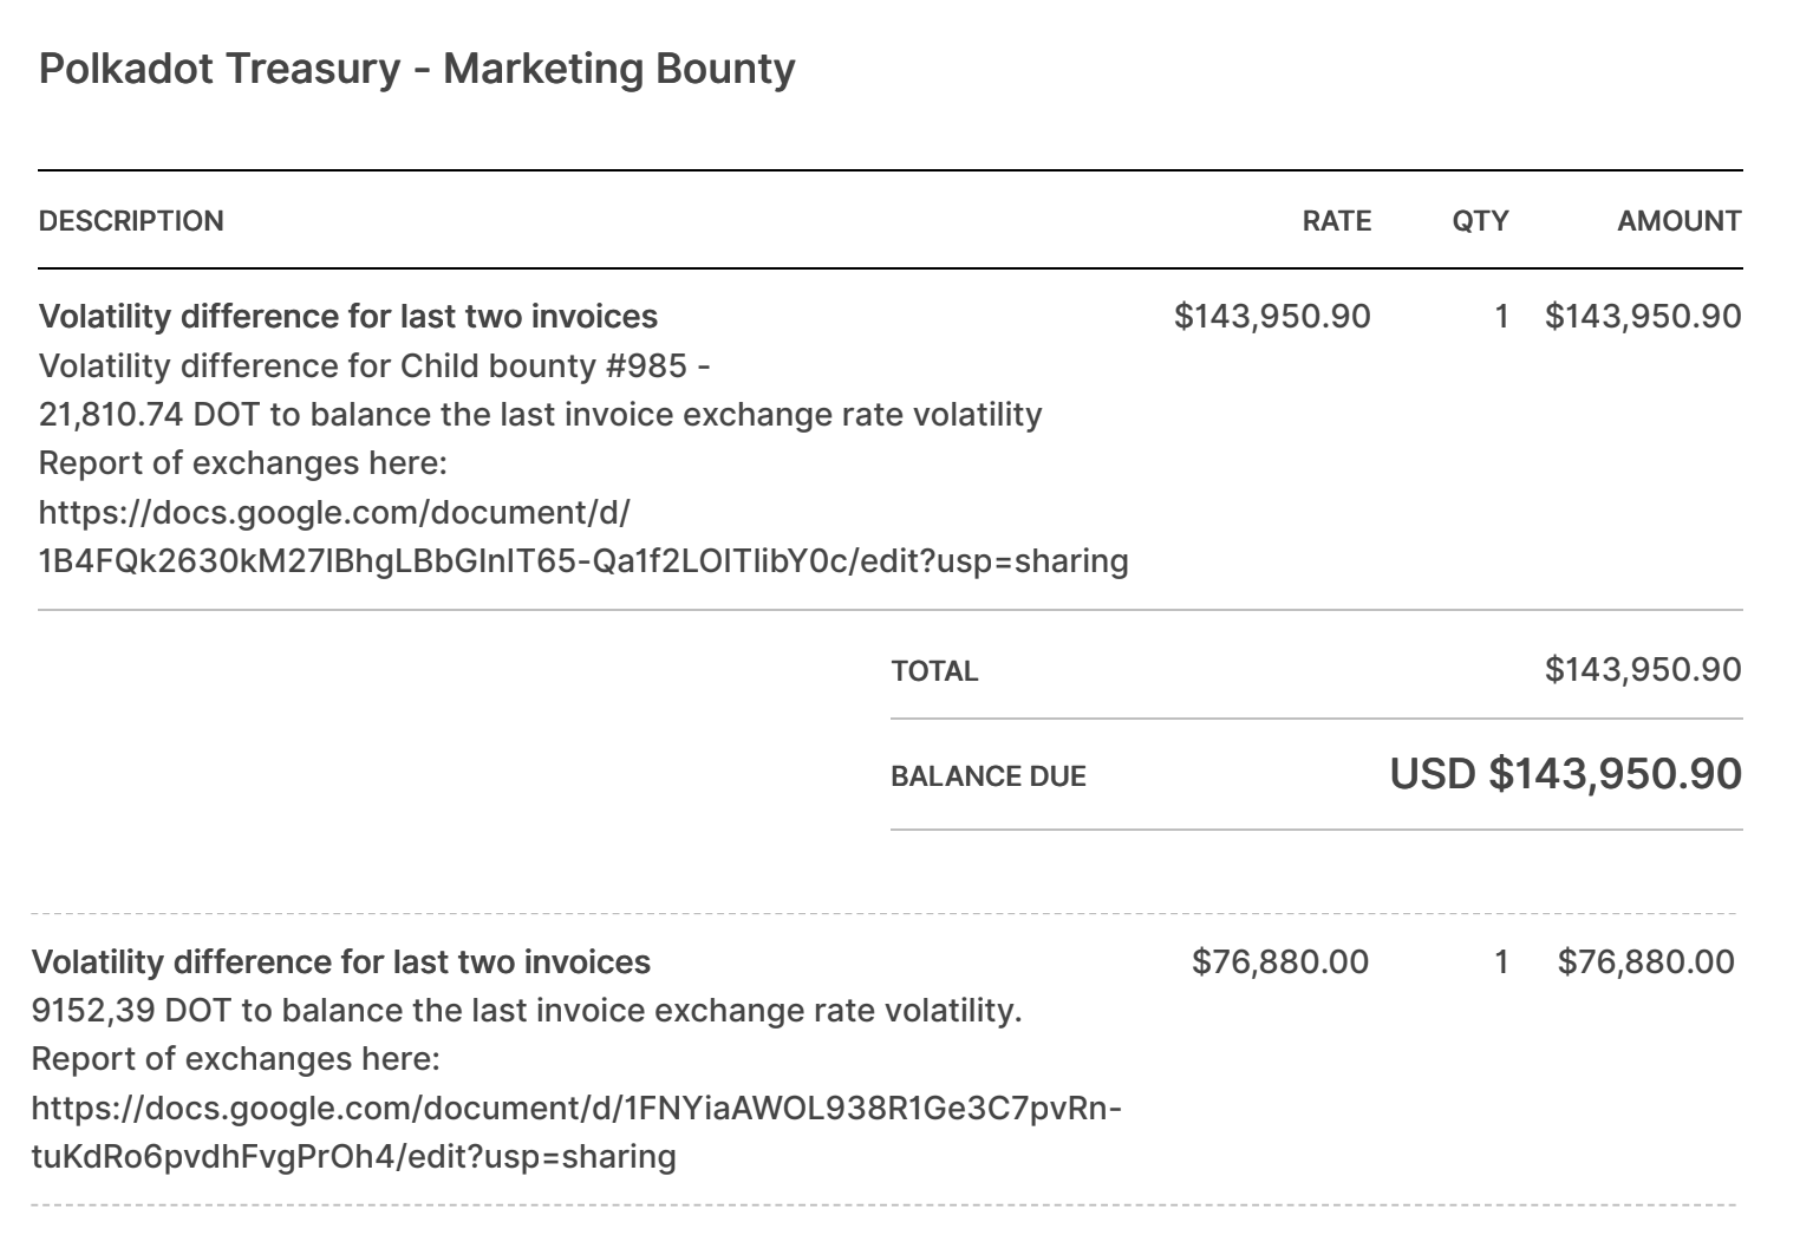Viewport: 1804px width, 1258px height.
Task: Click the $76,880.00 amount value
Action: tap(1646, 962)
